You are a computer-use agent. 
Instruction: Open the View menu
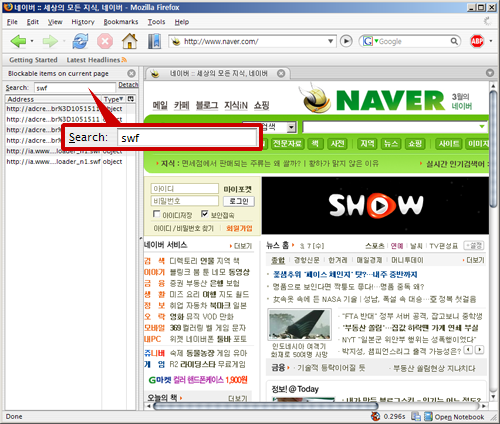pos(55,22)
